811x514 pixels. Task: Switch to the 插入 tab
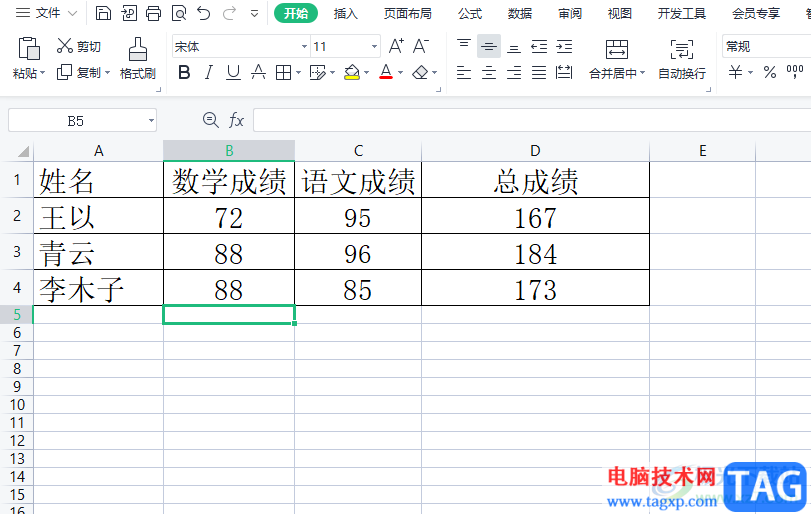click(346, 13)
